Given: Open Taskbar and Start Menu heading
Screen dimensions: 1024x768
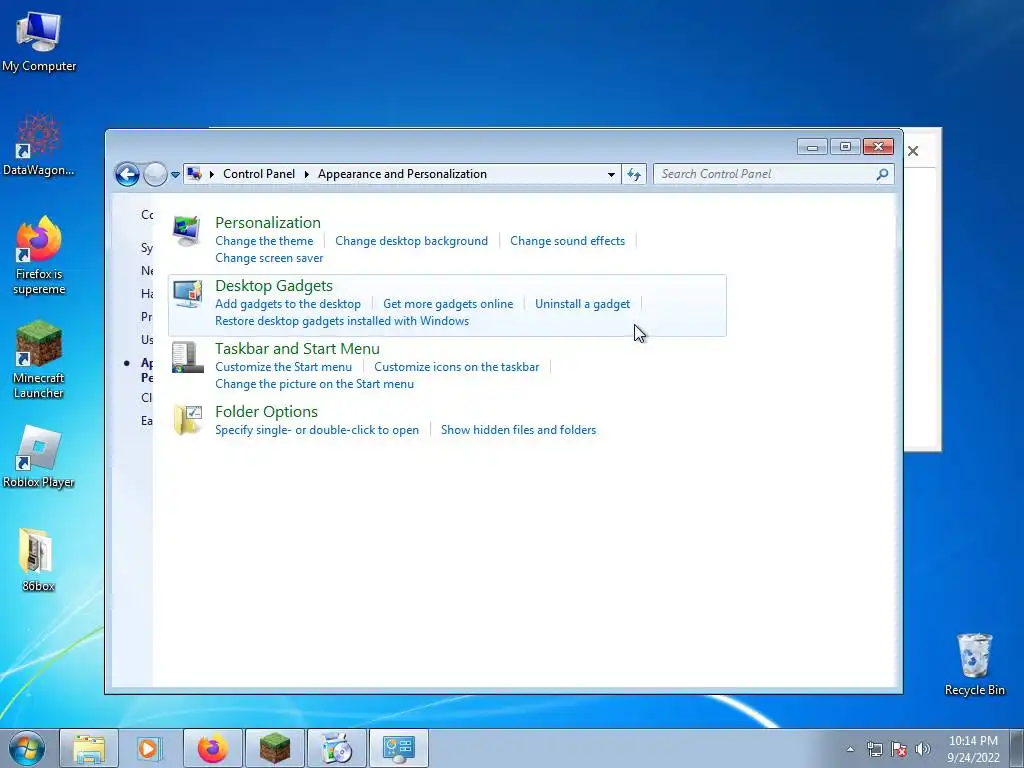Looking at the screenshot, I should pyautogui.click(x=297, y=348).
